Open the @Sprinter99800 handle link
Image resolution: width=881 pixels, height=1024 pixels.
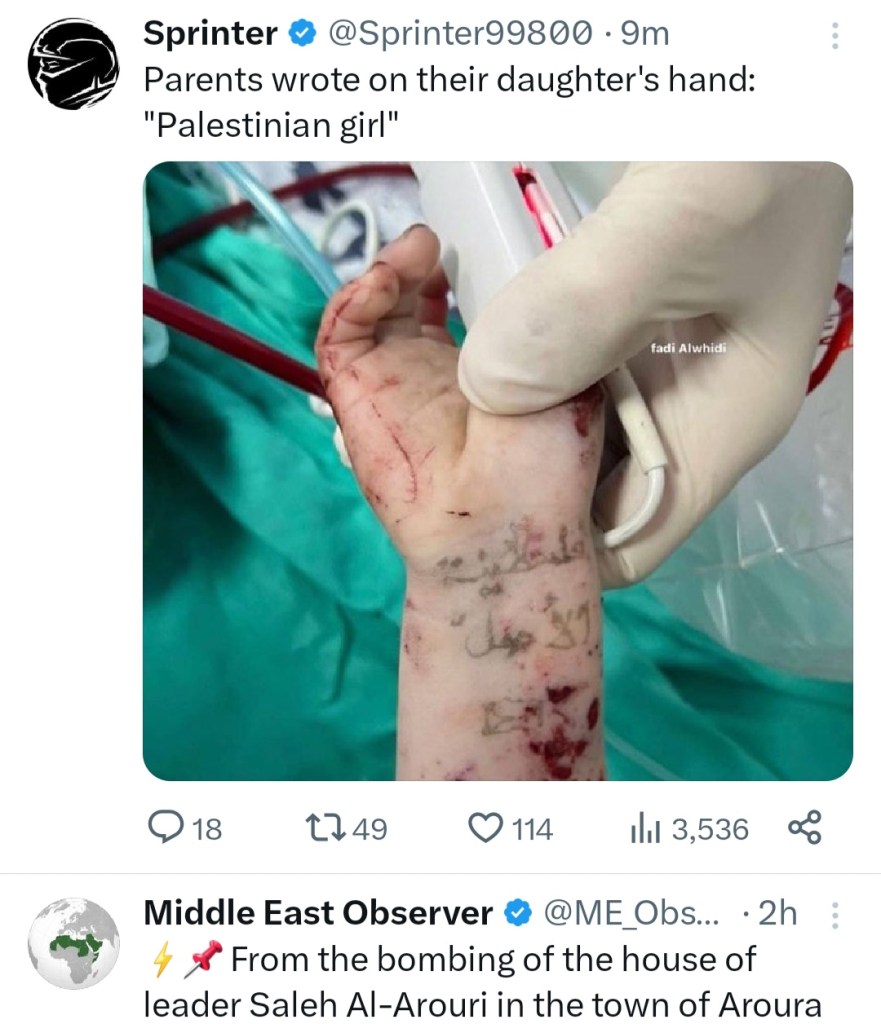[x=456, y=34]
